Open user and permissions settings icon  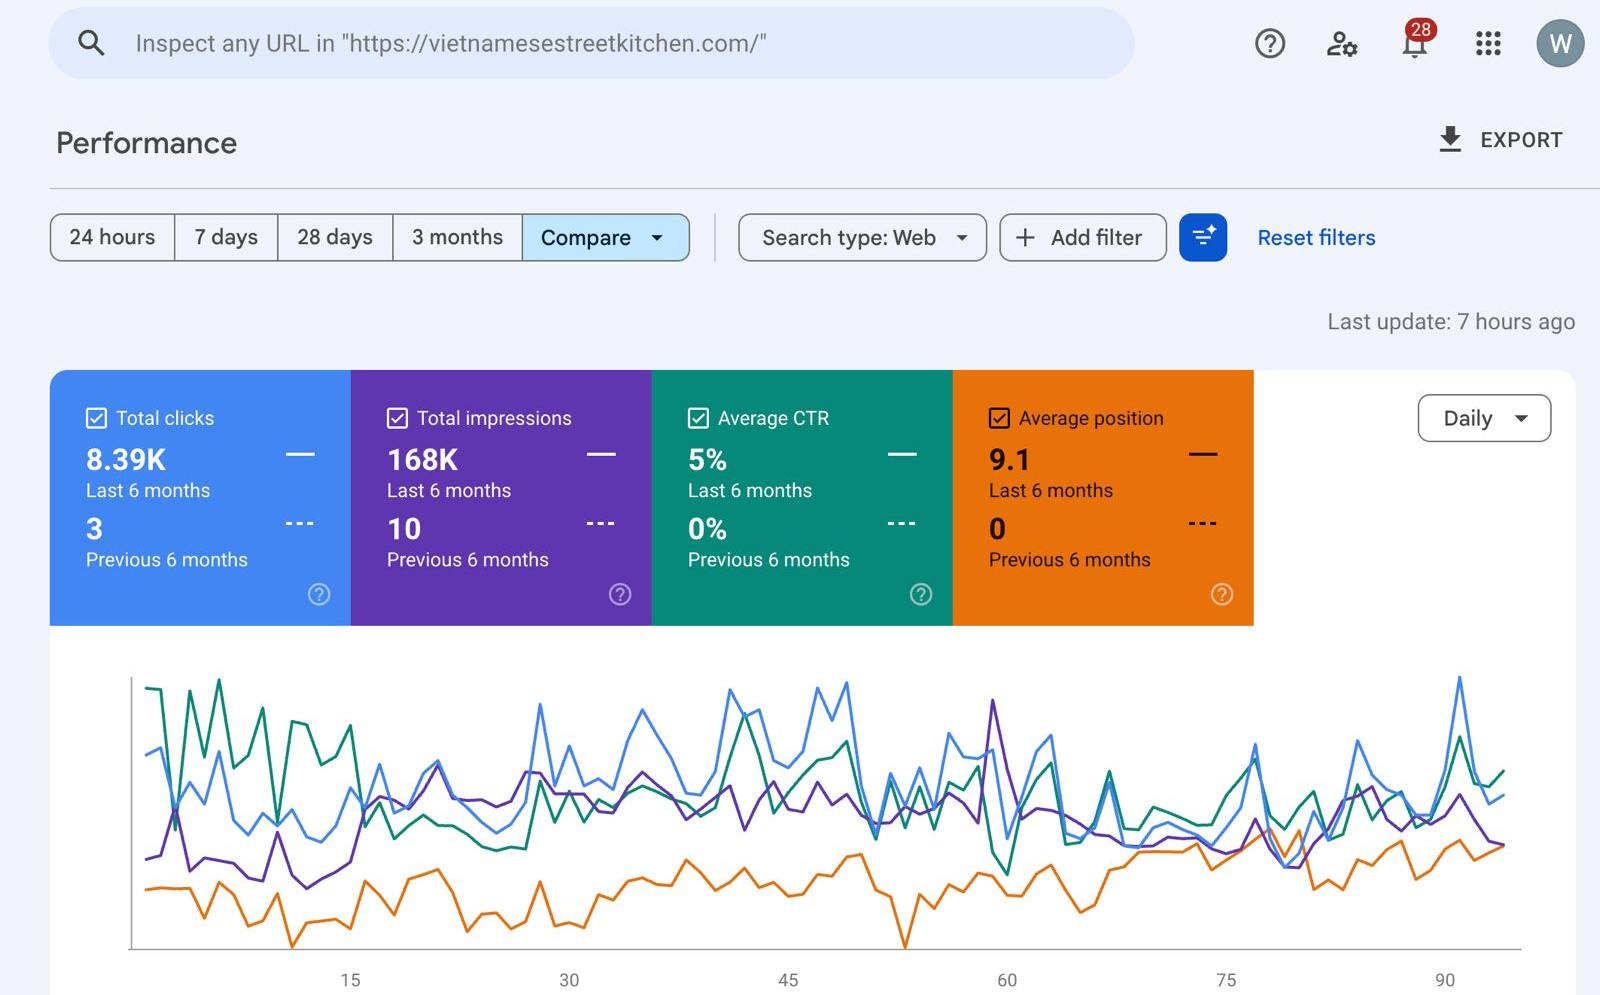[x=1341, y=44]
